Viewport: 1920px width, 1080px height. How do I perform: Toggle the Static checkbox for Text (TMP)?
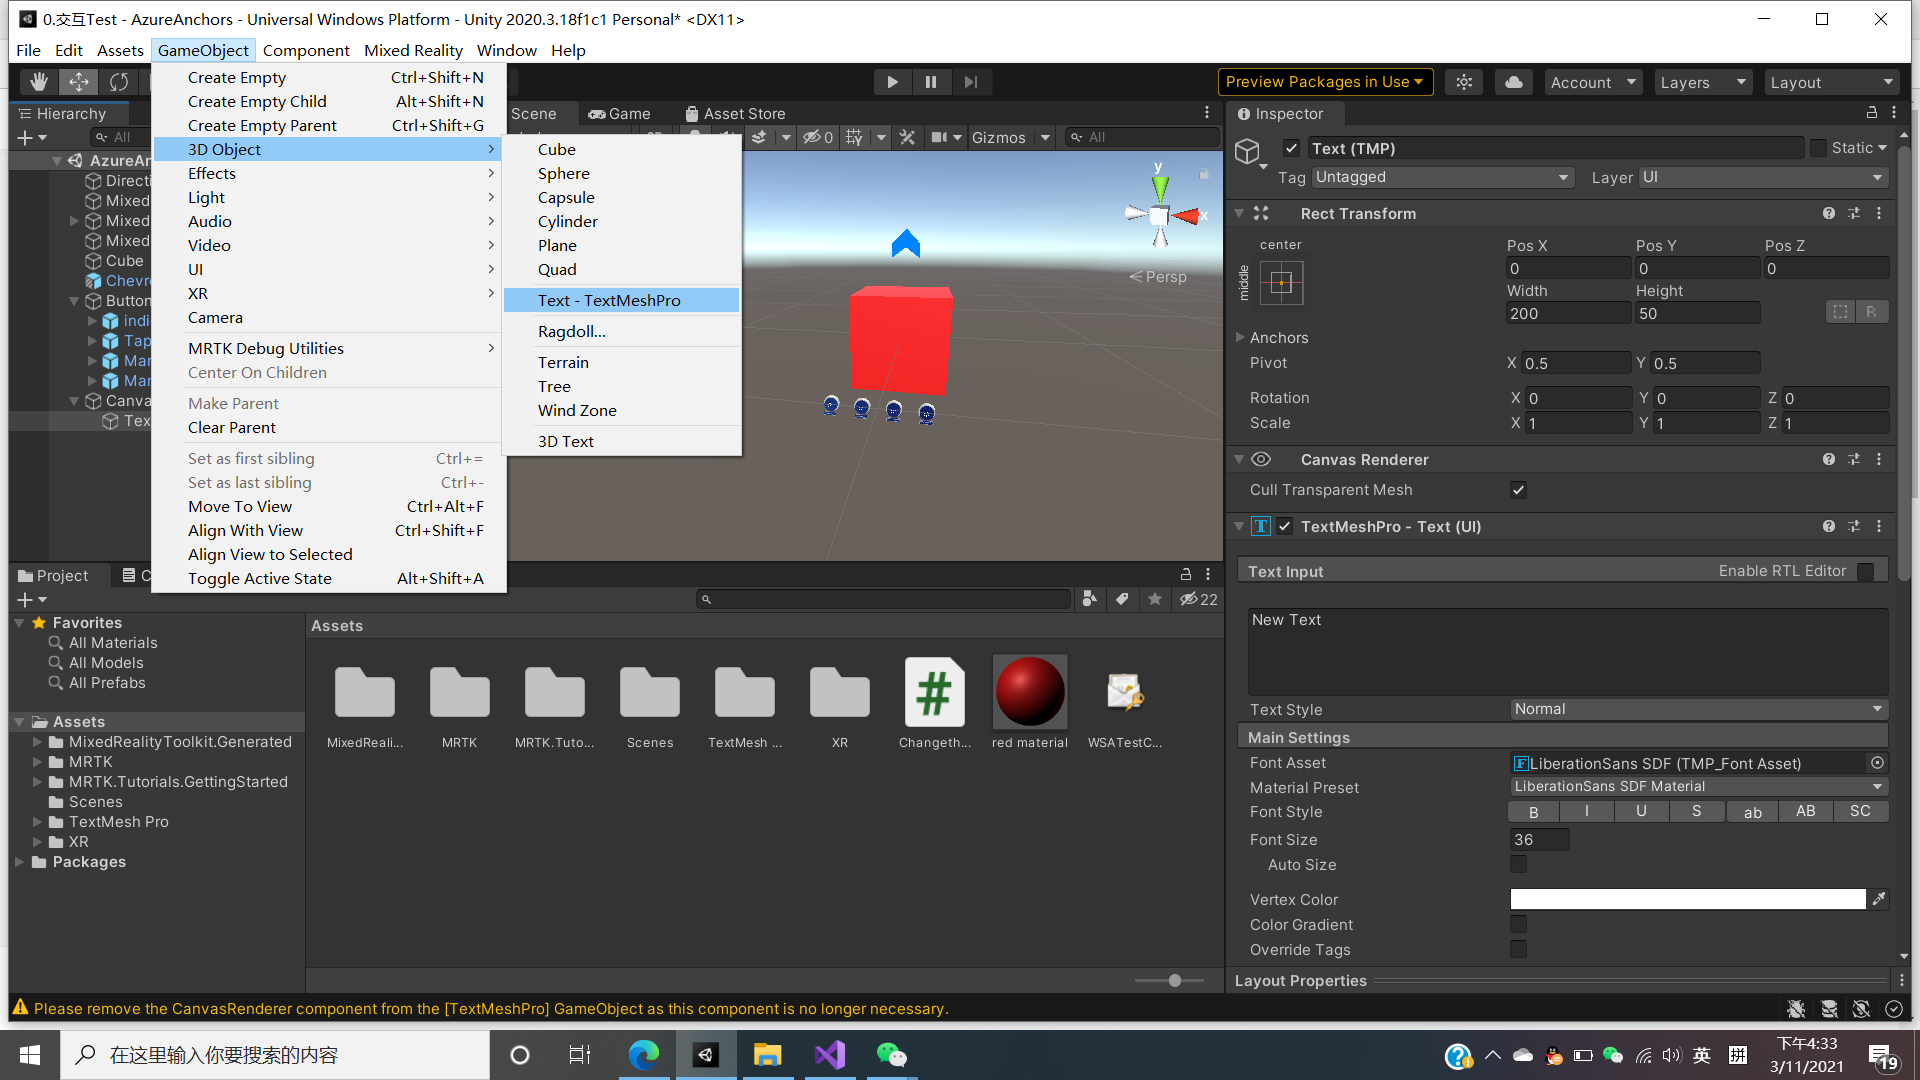tap(1819, 147)
